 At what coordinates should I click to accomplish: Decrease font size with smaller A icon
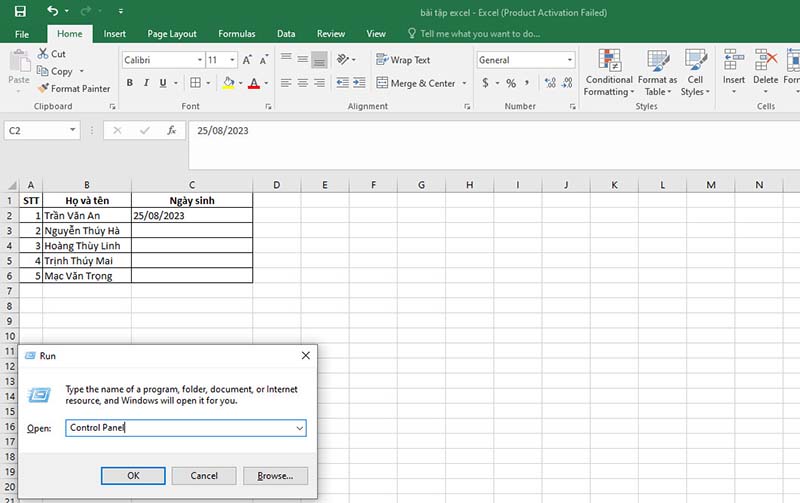coord(264,60)
